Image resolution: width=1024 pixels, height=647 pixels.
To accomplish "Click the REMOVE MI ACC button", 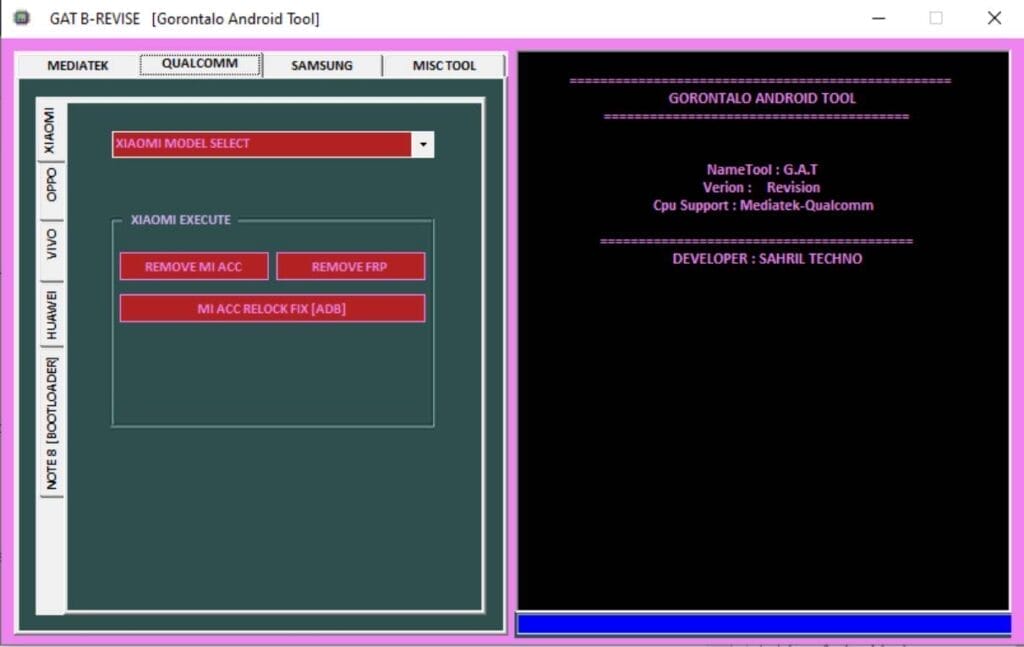I will click(x=193, y=266).
